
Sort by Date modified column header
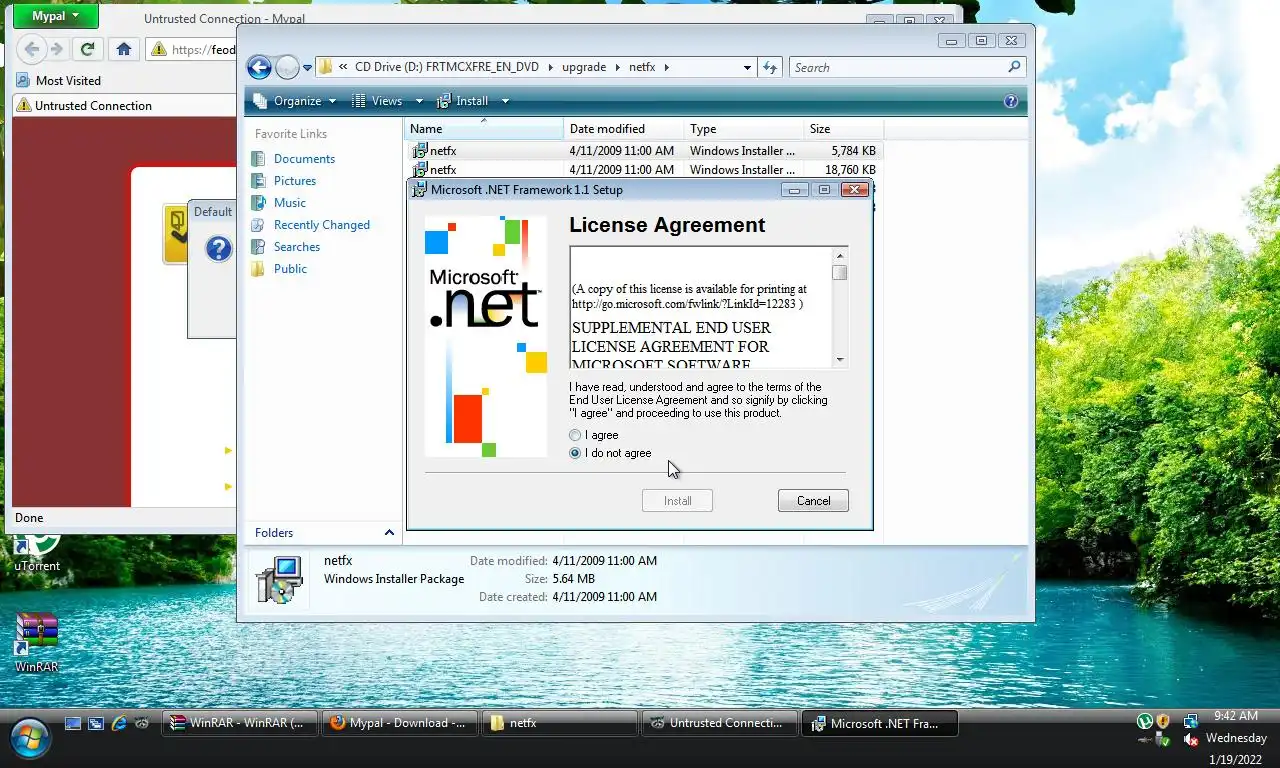point(624,129)
